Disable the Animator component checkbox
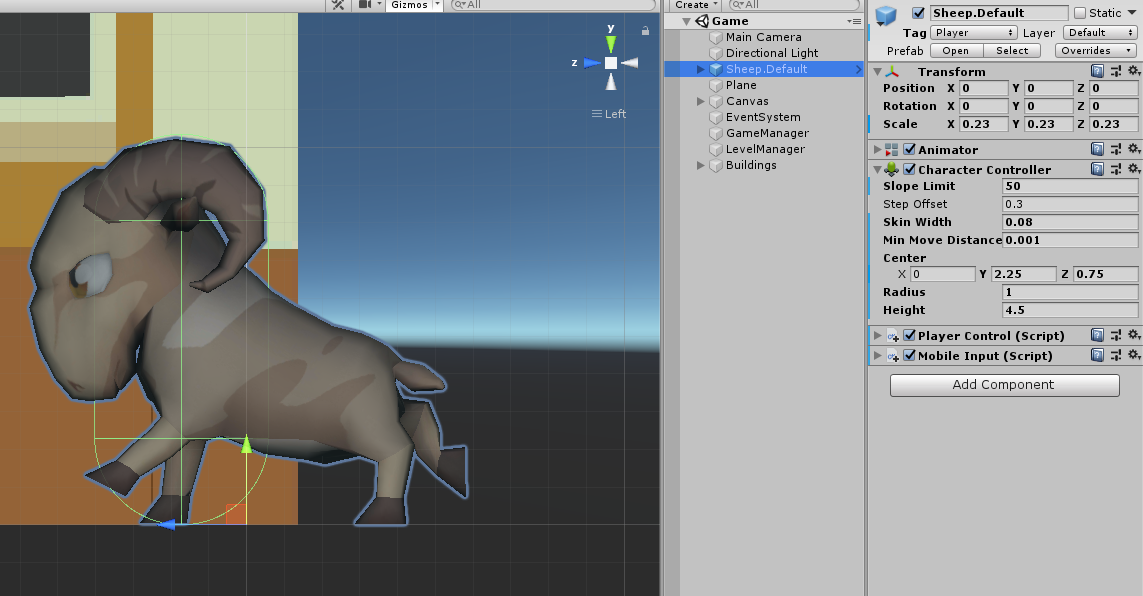Image resolution: width=1143 pixels, height=596 pixels. click(909, 148)
